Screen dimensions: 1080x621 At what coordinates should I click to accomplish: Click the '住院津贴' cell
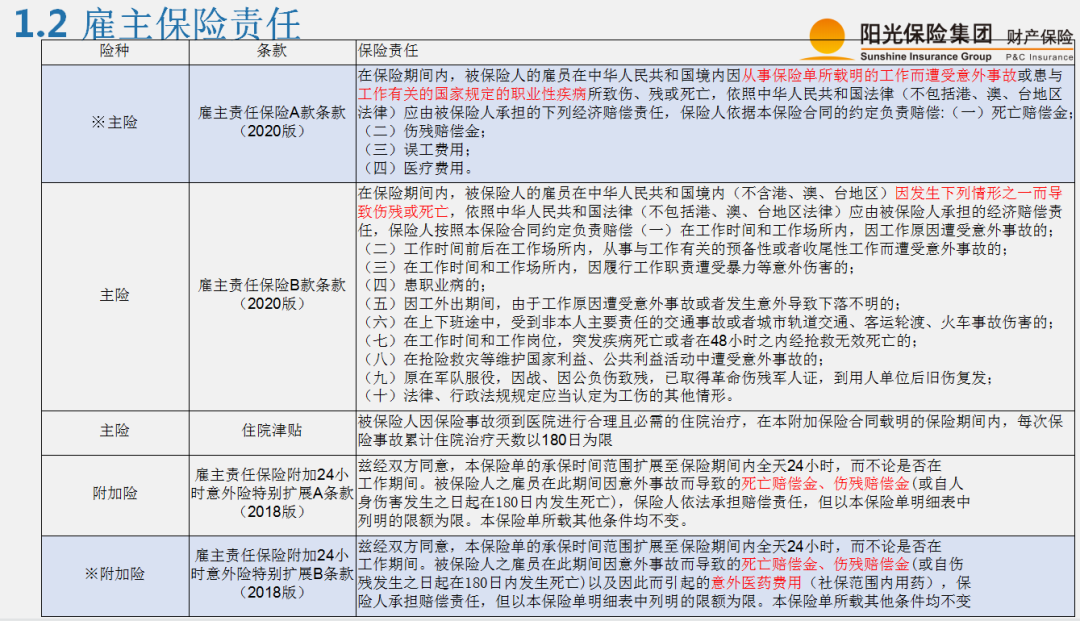coord(272,430)
